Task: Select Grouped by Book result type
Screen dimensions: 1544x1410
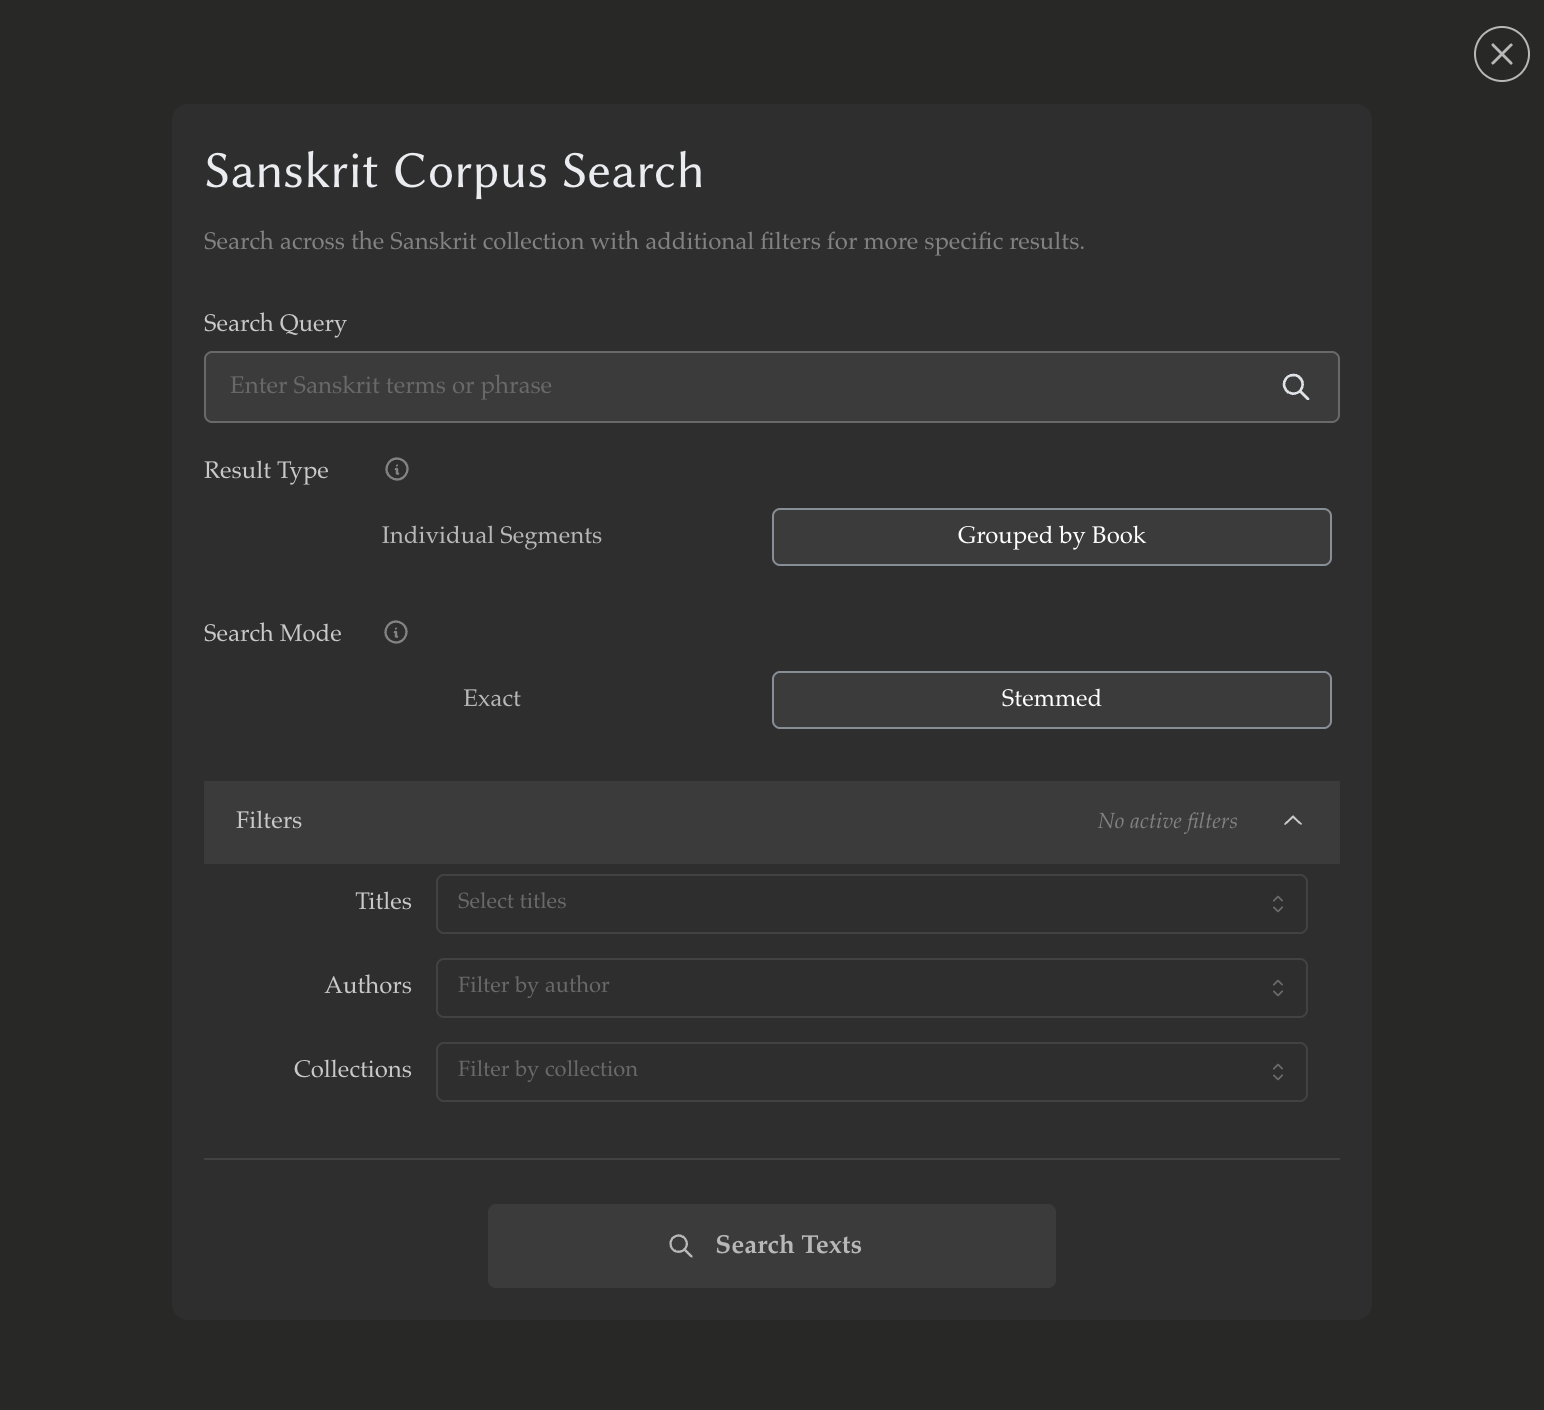Action: pyautogui.click(x=1051, y=536)
